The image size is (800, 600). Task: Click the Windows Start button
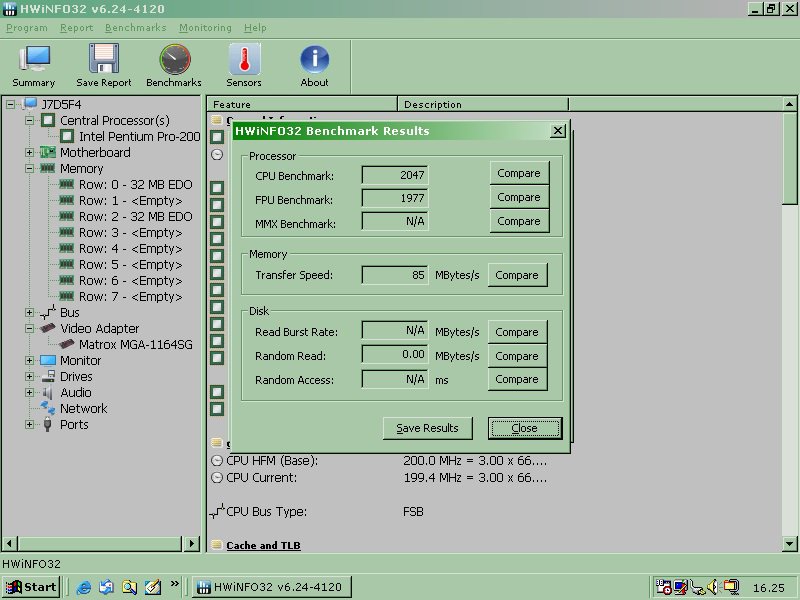pos(30,587)
